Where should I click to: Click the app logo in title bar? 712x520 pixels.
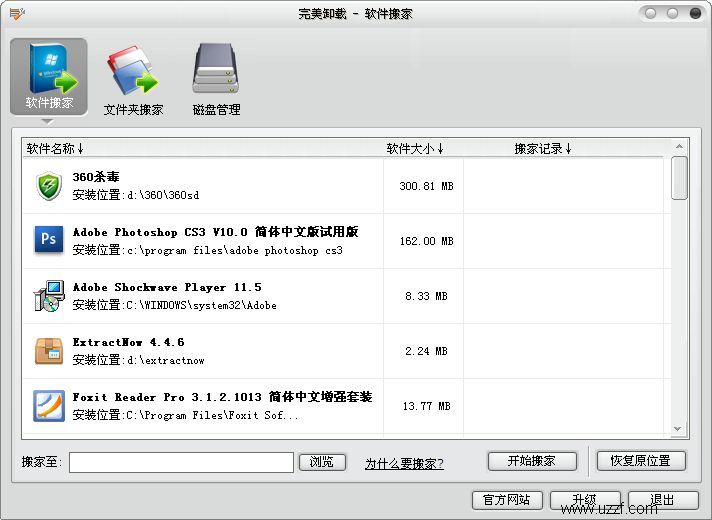(x=17, y=14)
